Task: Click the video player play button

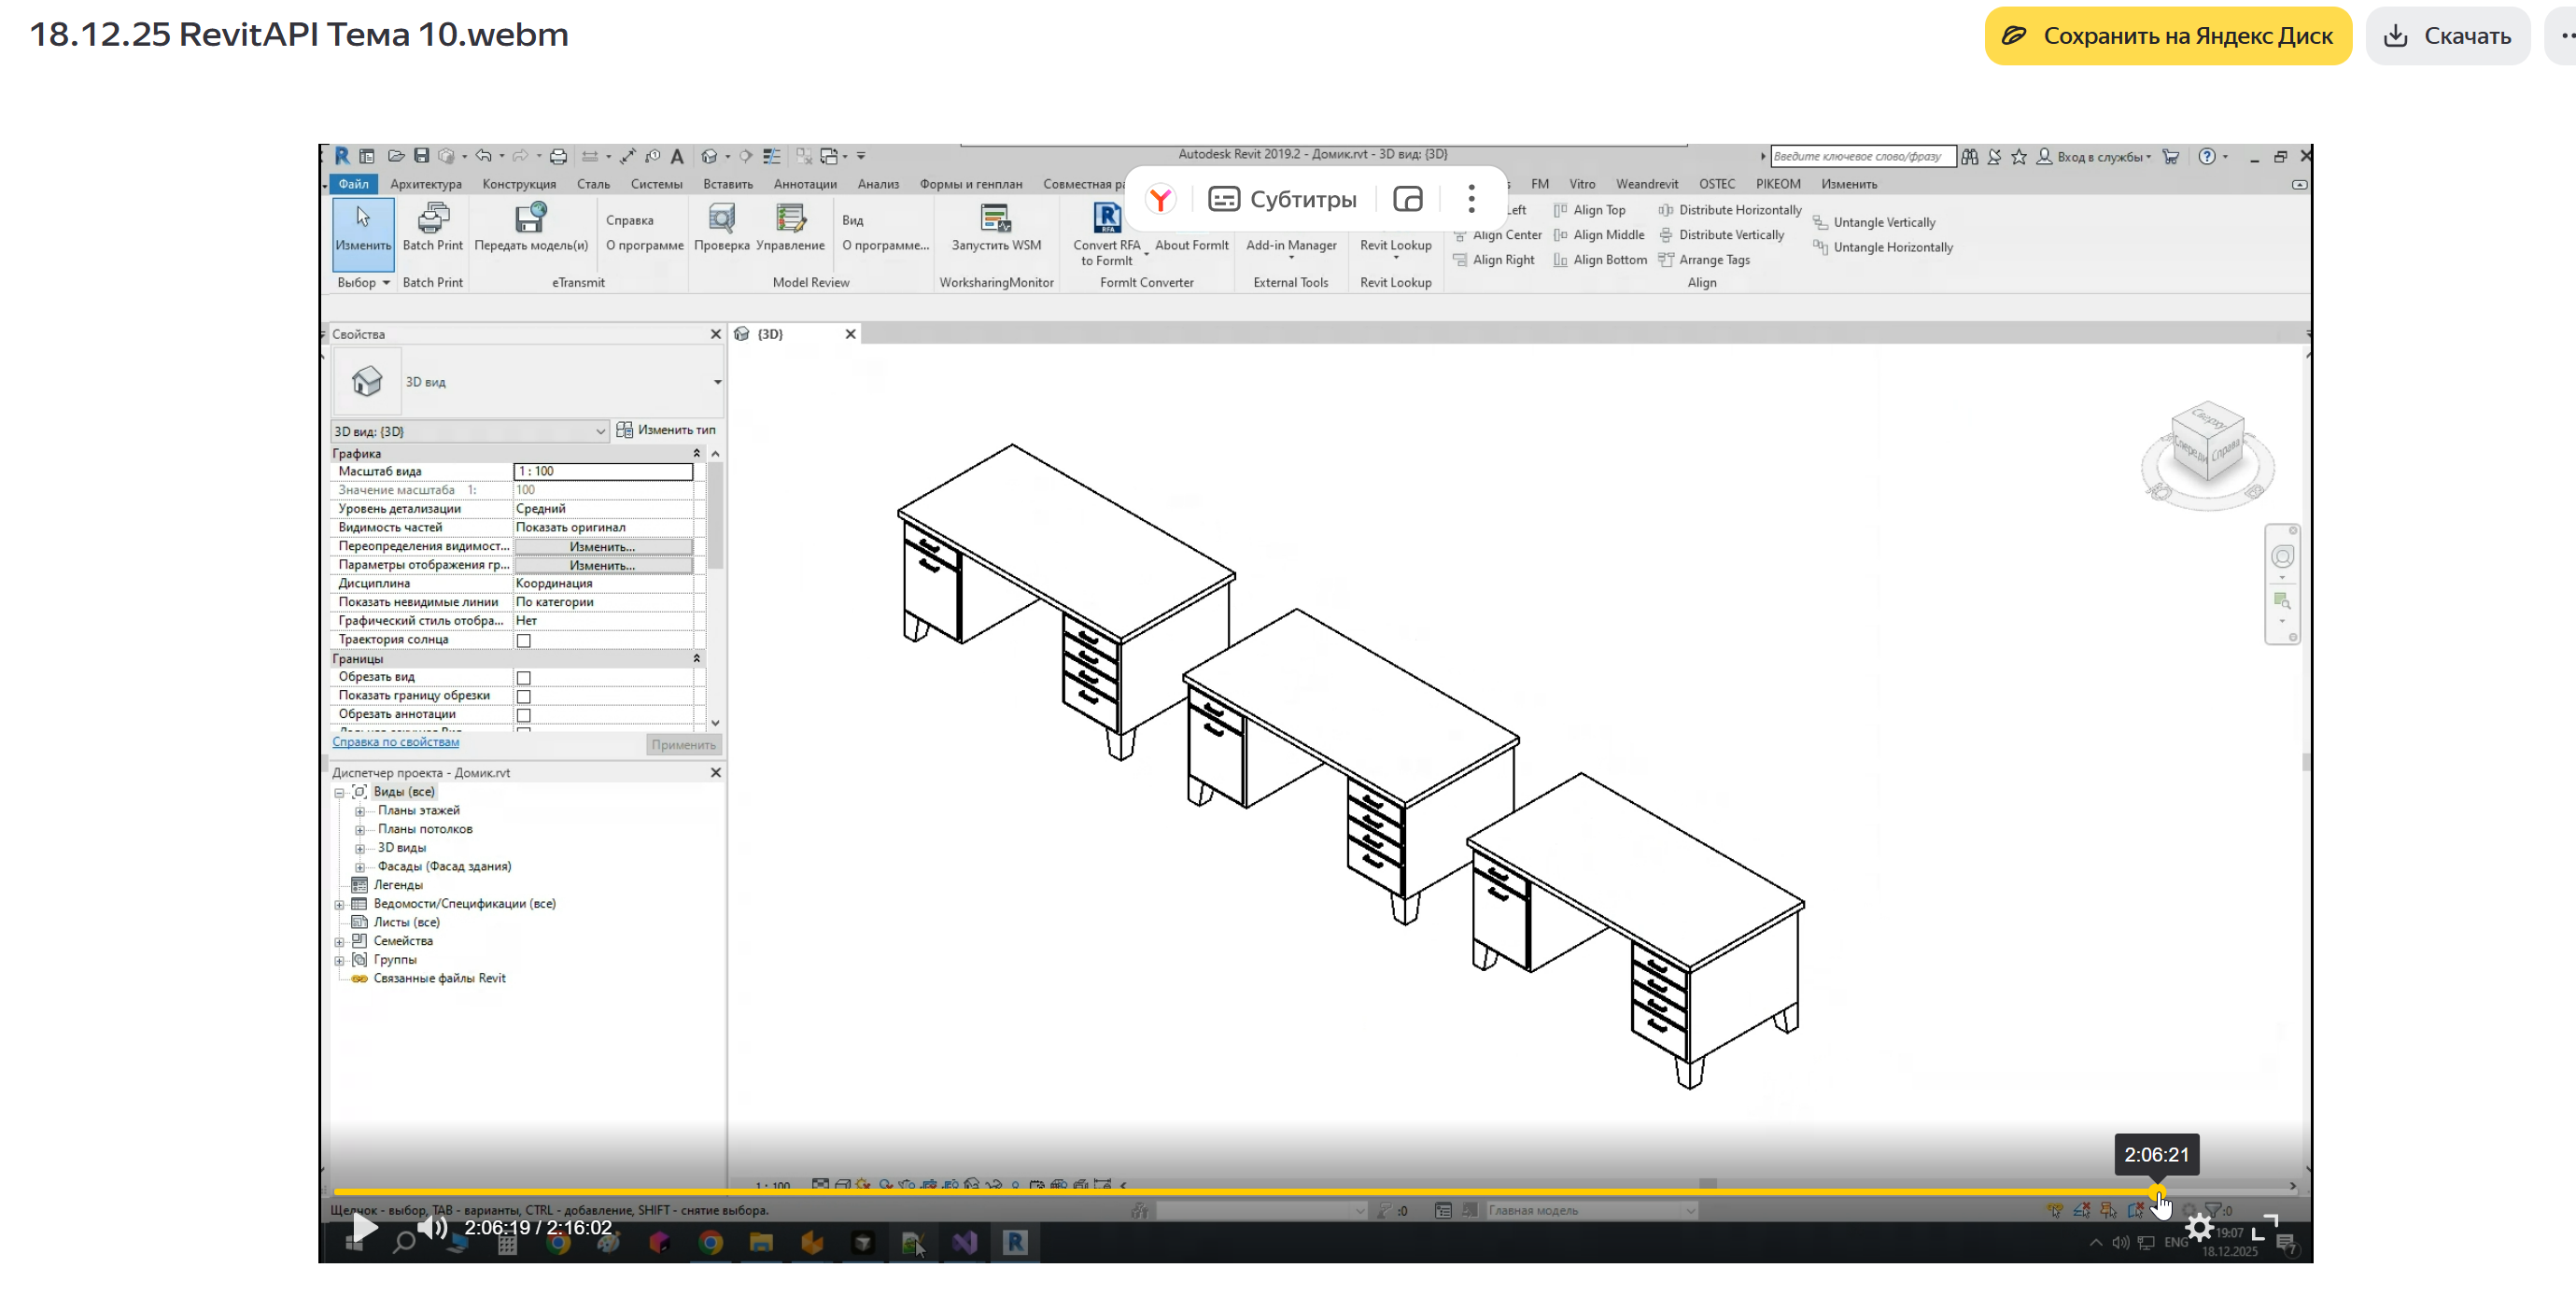Action: click(365, 1227)
